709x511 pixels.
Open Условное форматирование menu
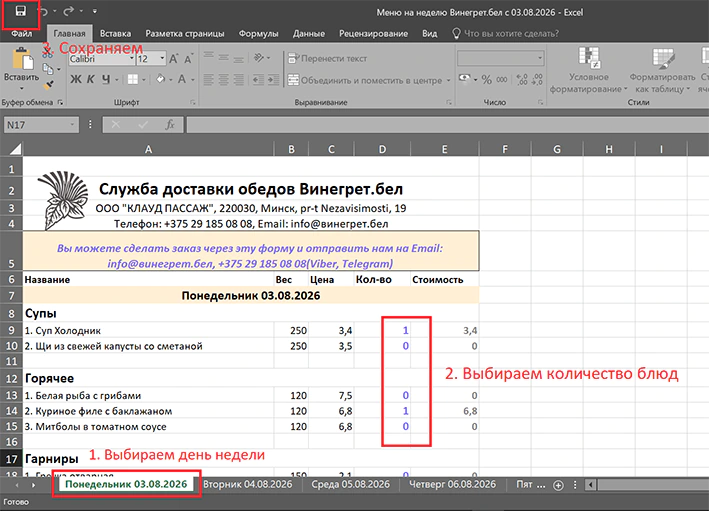click(x=588, y=70)
